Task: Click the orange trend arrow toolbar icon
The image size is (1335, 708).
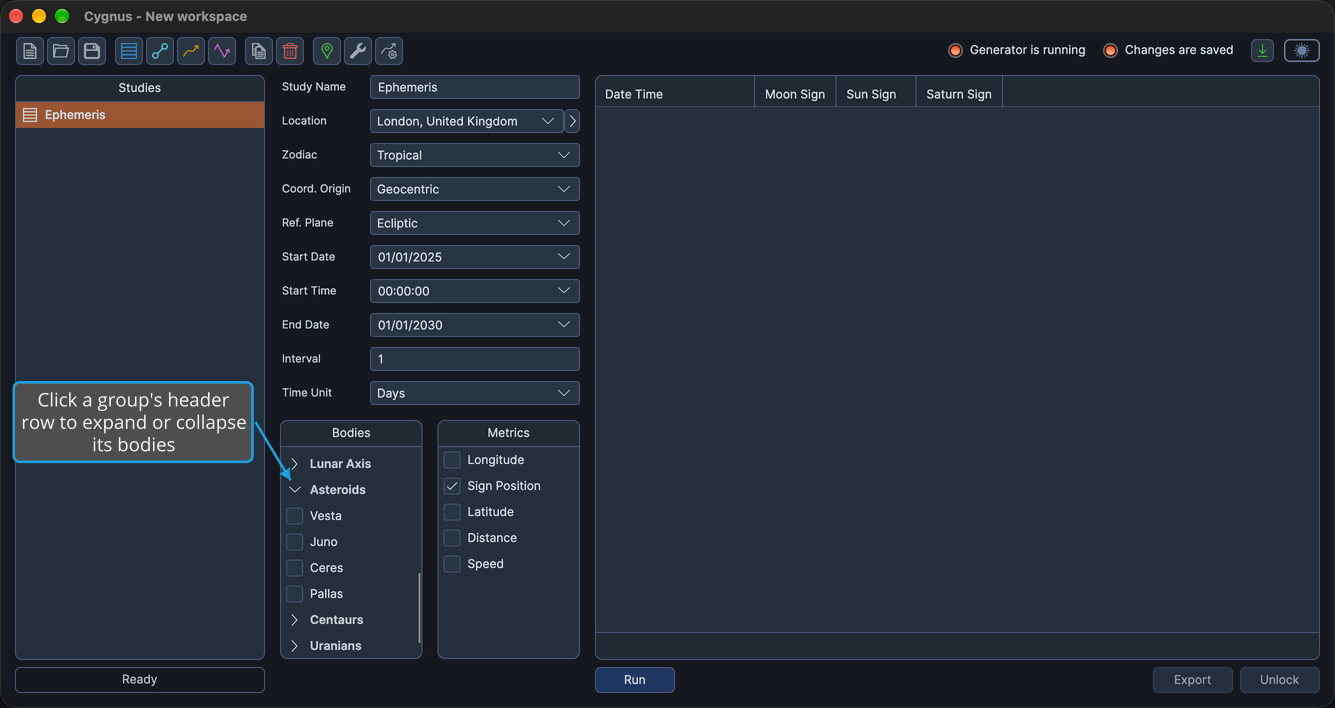Action: 191,51
